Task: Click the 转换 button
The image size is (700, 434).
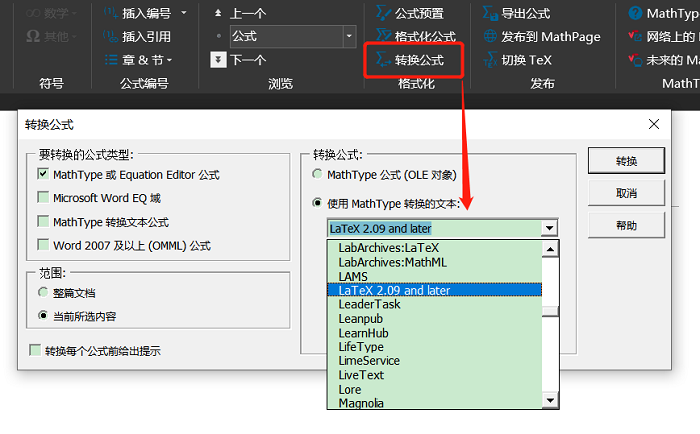Action: [x=626, y=161]
